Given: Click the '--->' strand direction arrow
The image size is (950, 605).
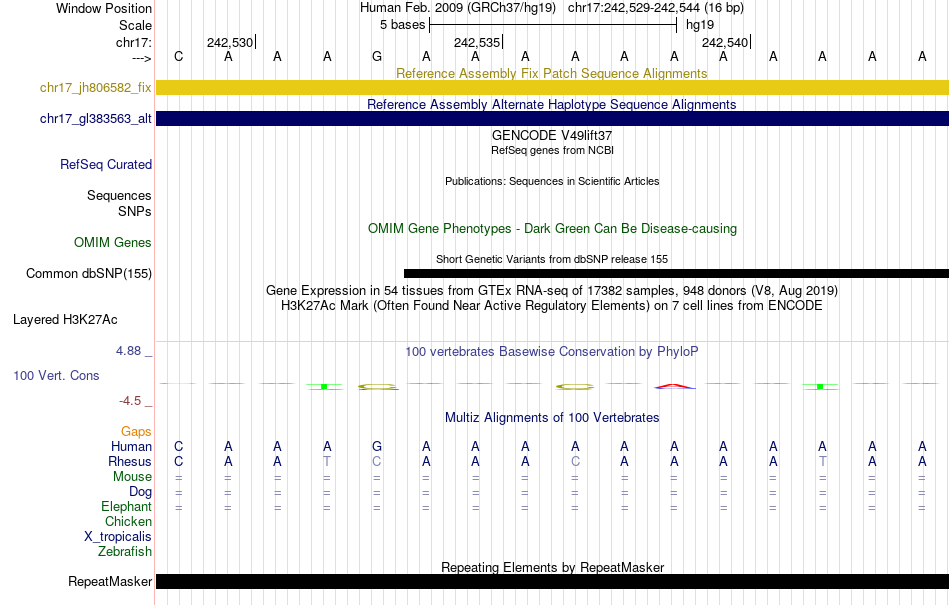Looking at the screenshot, I should pyautogui.click(x=141, y=58).
